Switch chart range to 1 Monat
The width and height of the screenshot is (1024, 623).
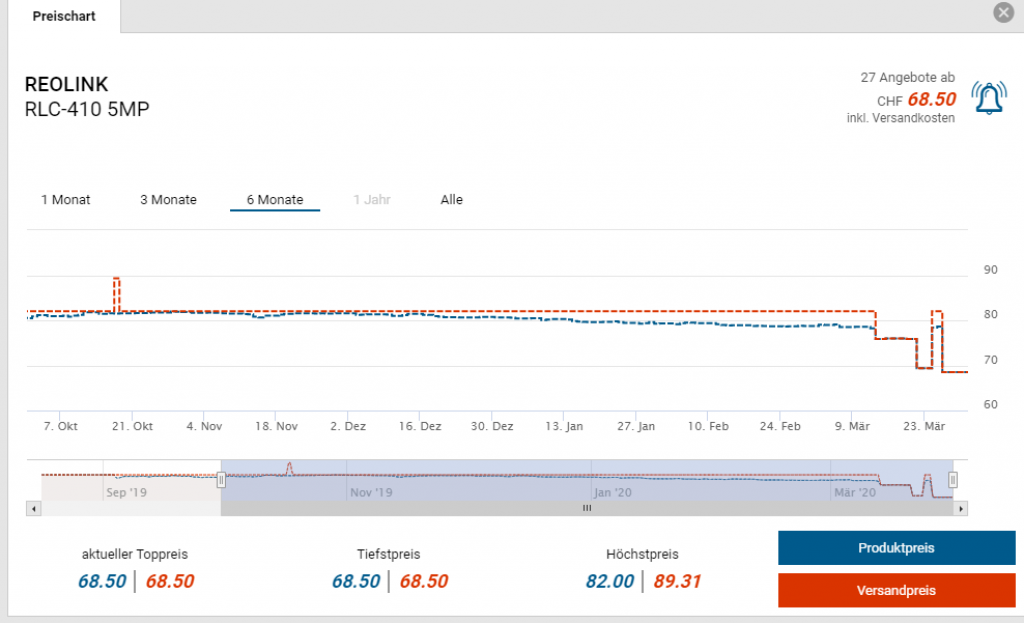pyautogui.click(x=66, y=200)
